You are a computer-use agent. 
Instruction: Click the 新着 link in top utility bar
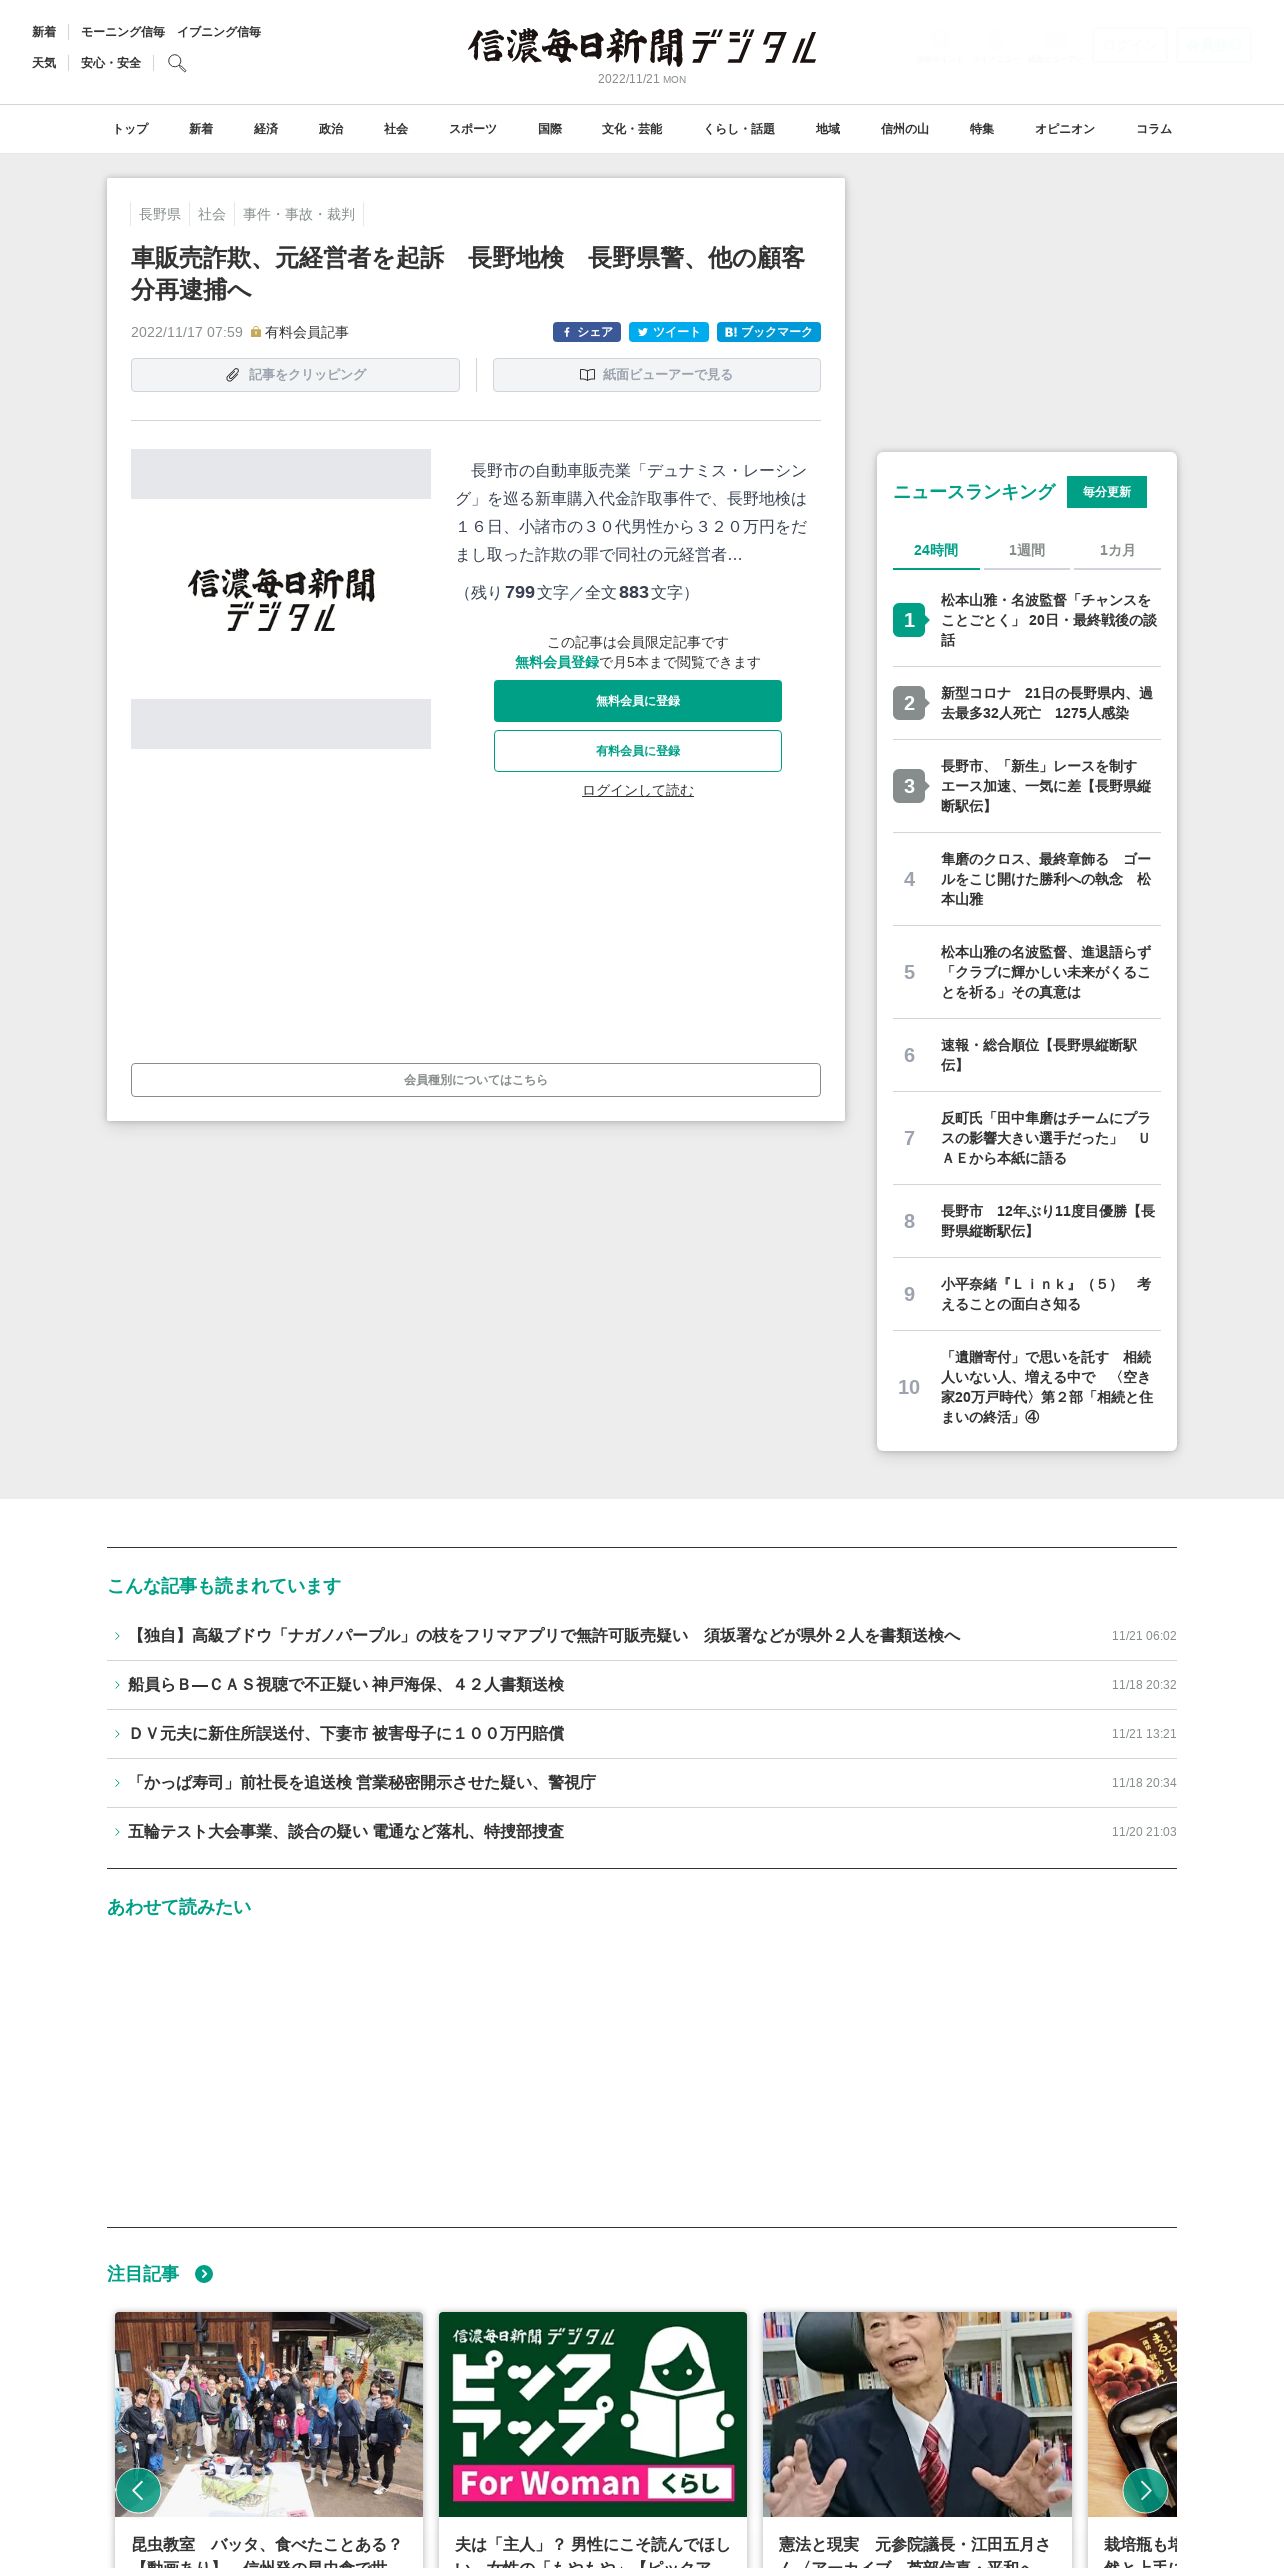tap(44, 32)
